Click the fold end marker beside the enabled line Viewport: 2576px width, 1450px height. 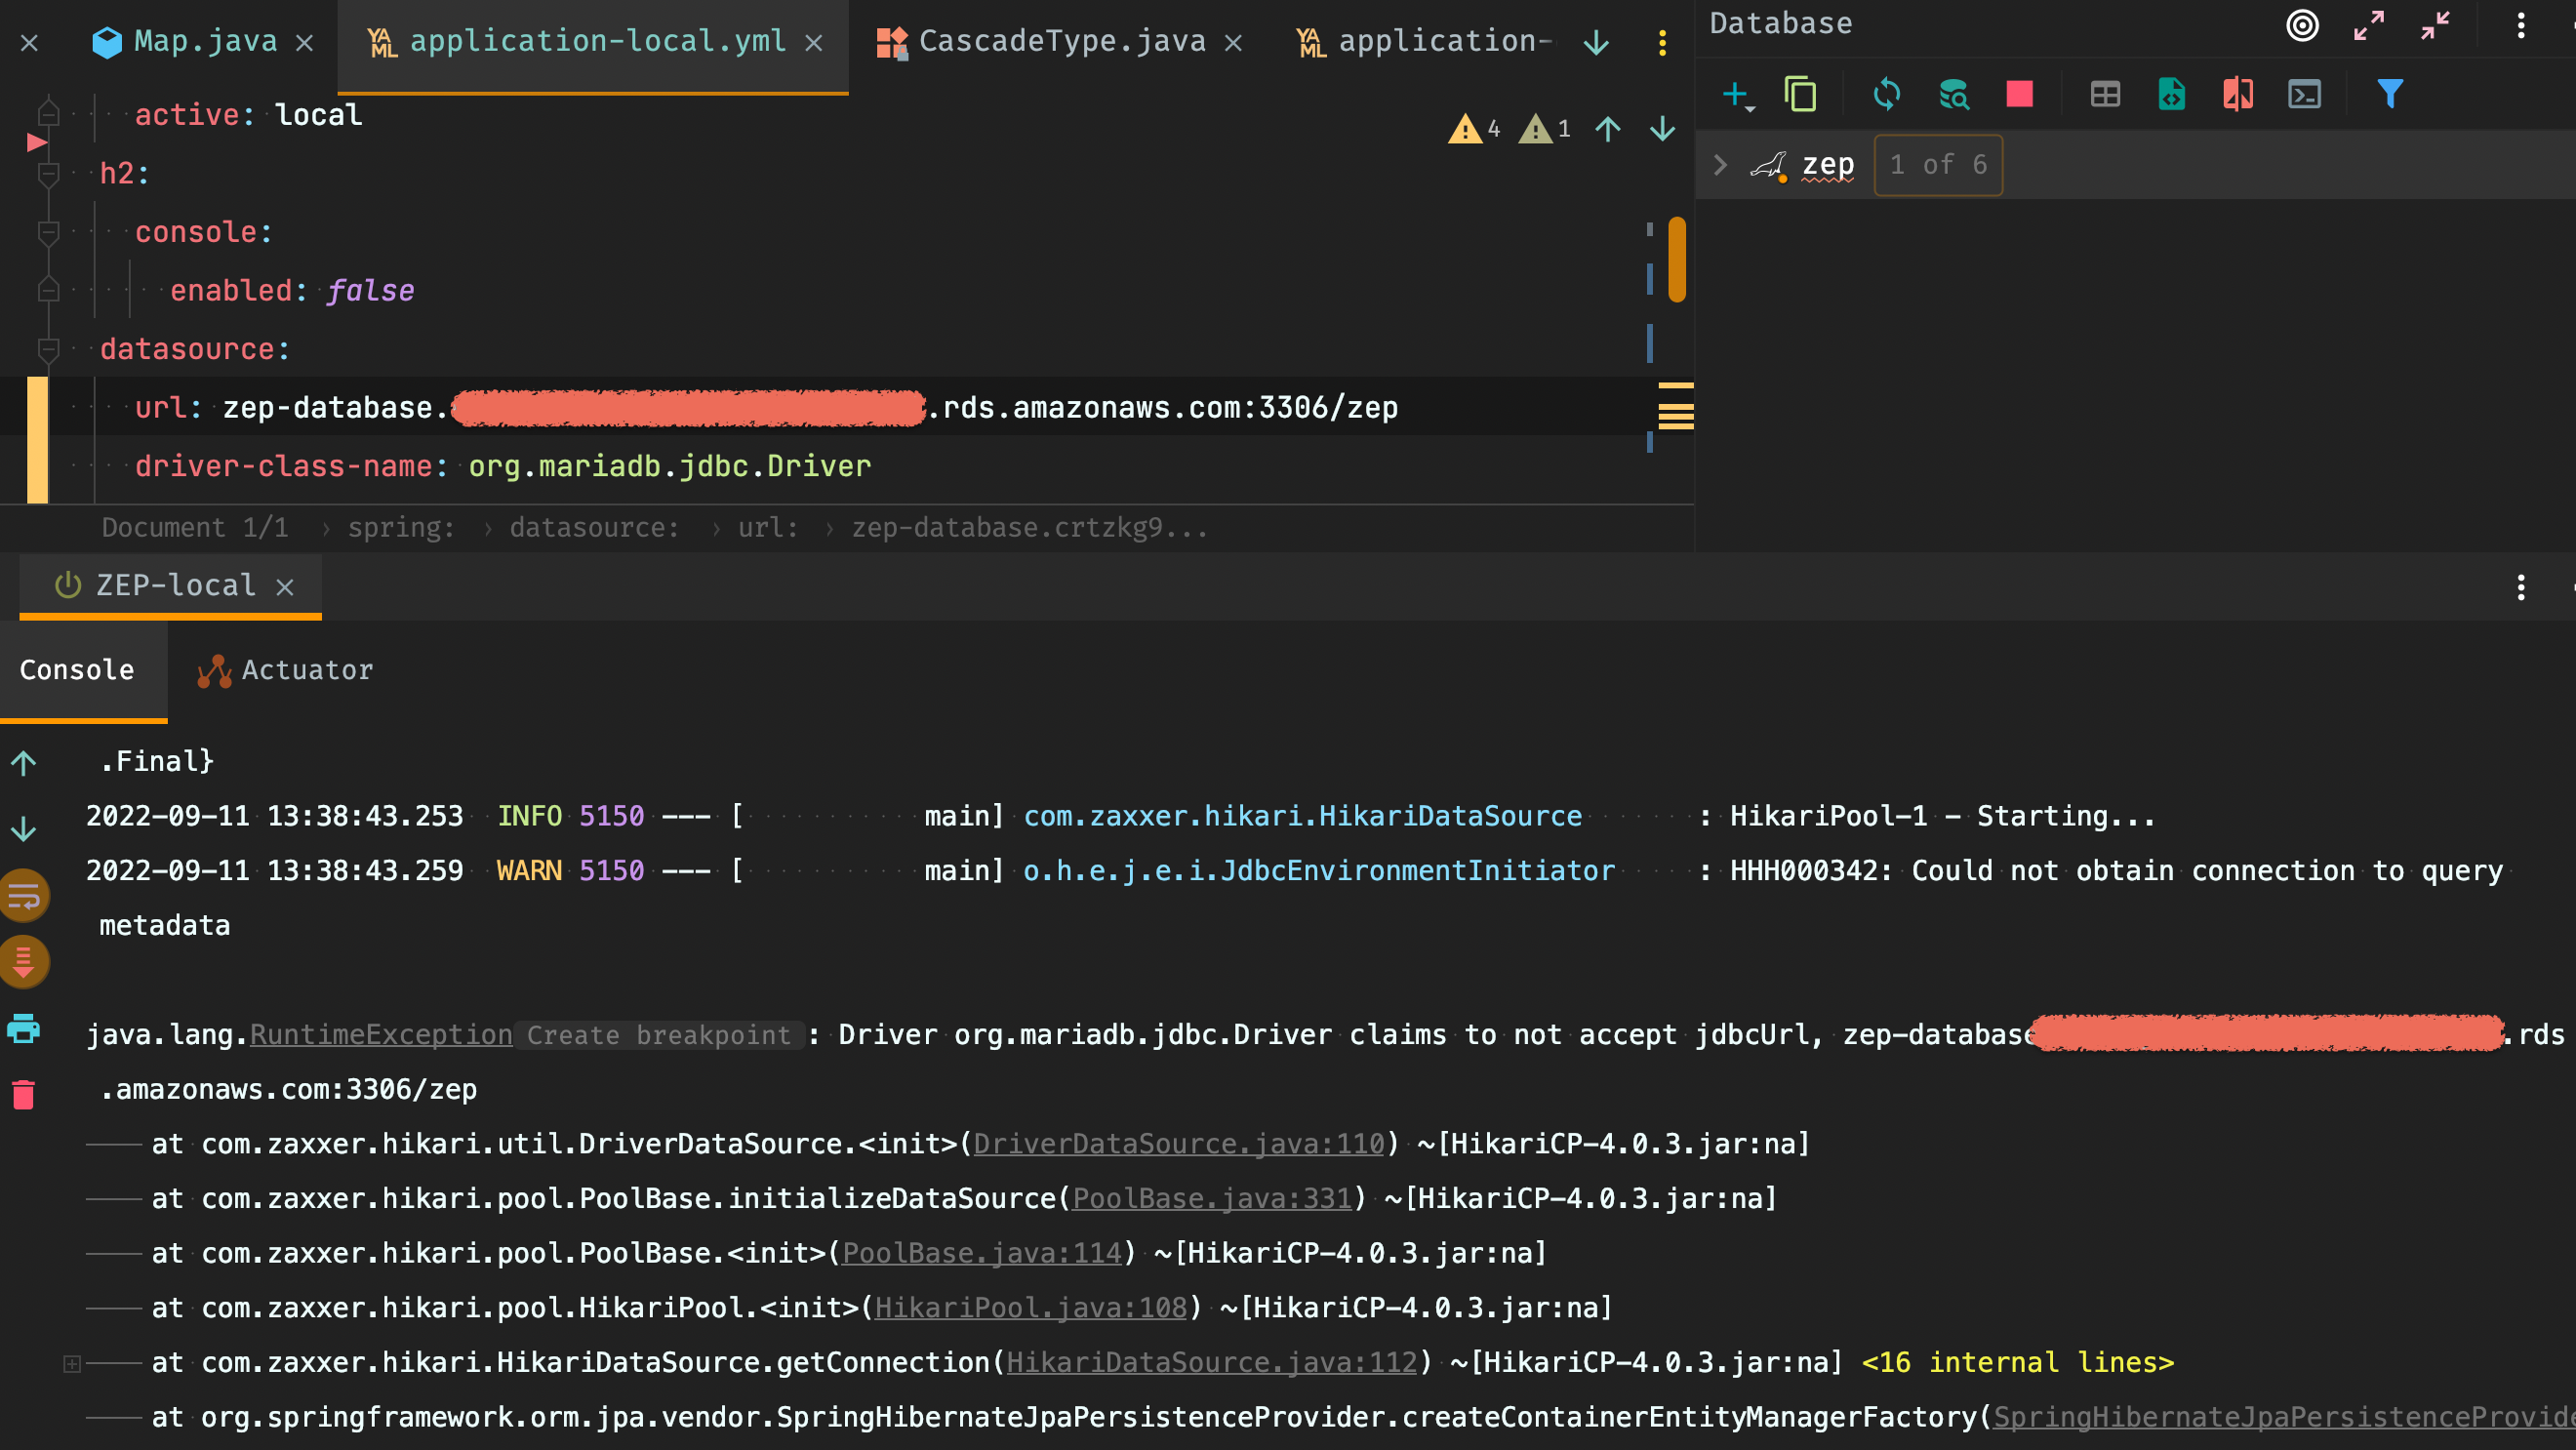pos(48,291)
